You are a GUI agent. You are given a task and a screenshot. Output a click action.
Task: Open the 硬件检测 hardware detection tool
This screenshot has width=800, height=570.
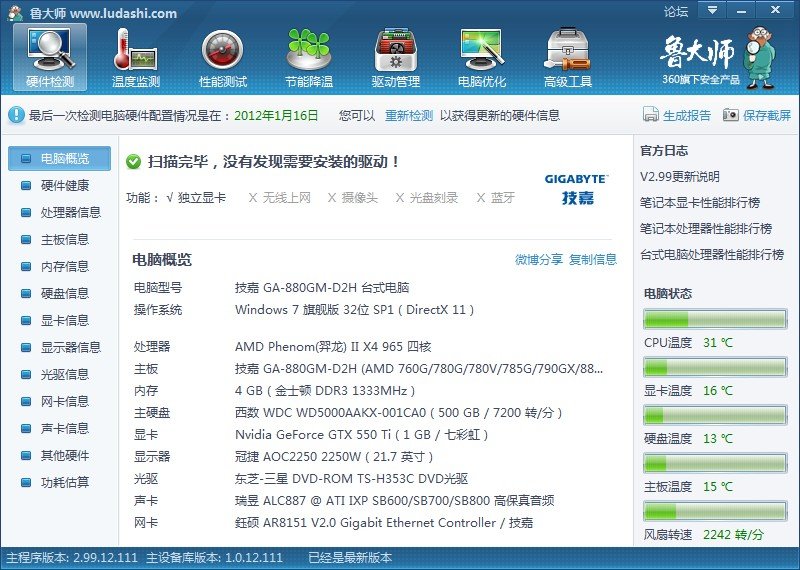point(50,58)
